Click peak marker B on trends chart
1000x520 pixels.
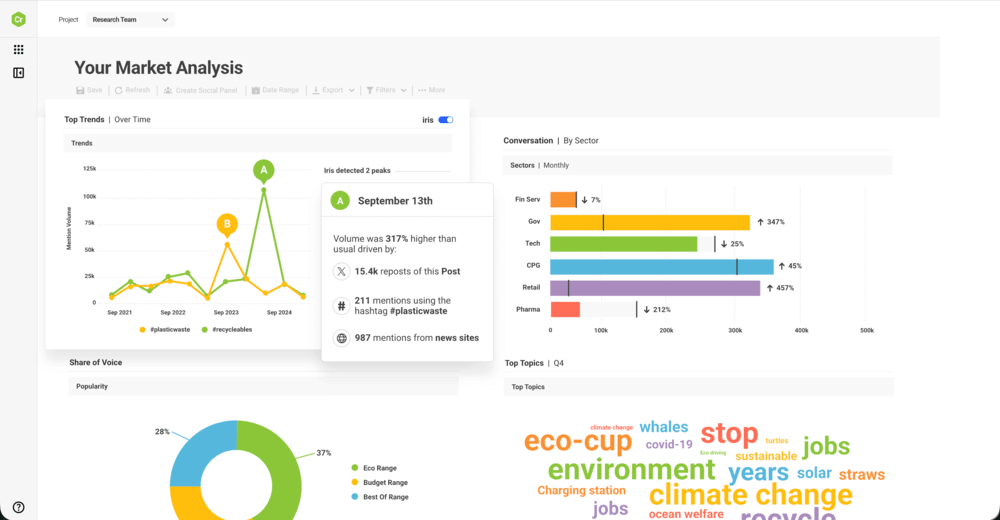(227, 224)
